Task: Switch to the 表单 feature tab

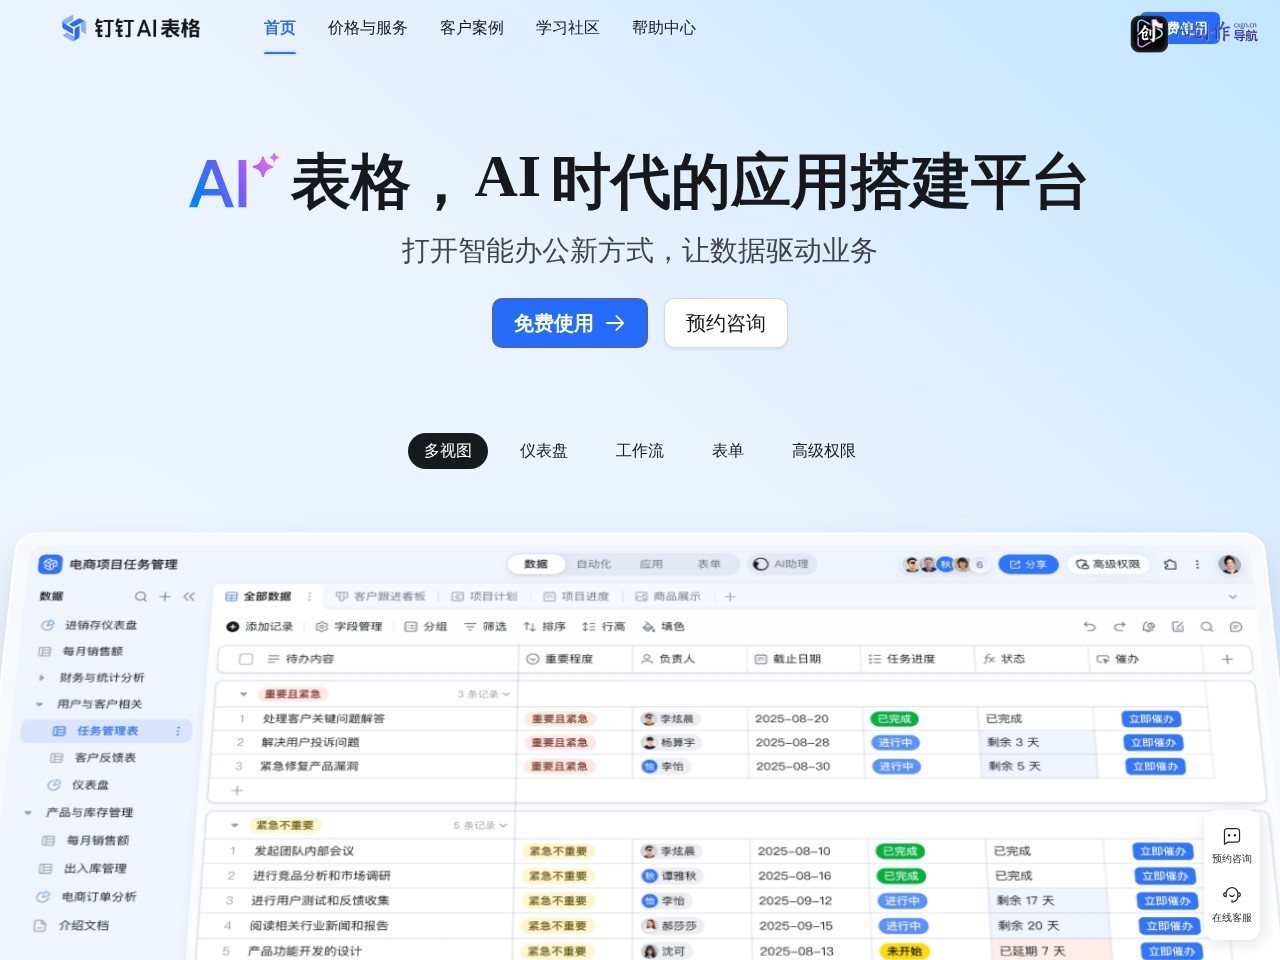Action: [728, 451]
